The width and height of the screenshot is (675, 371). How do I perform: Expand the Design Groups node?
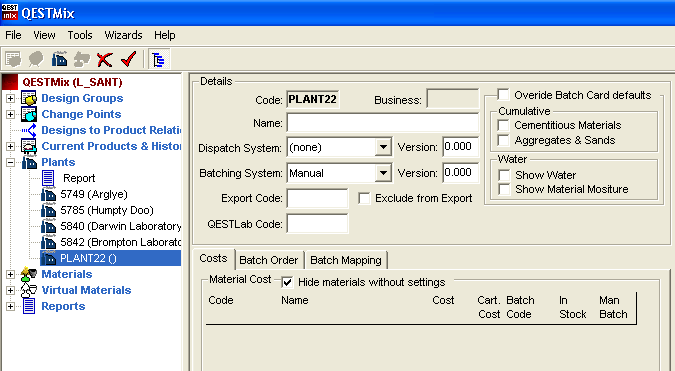(x=10, y=99)
